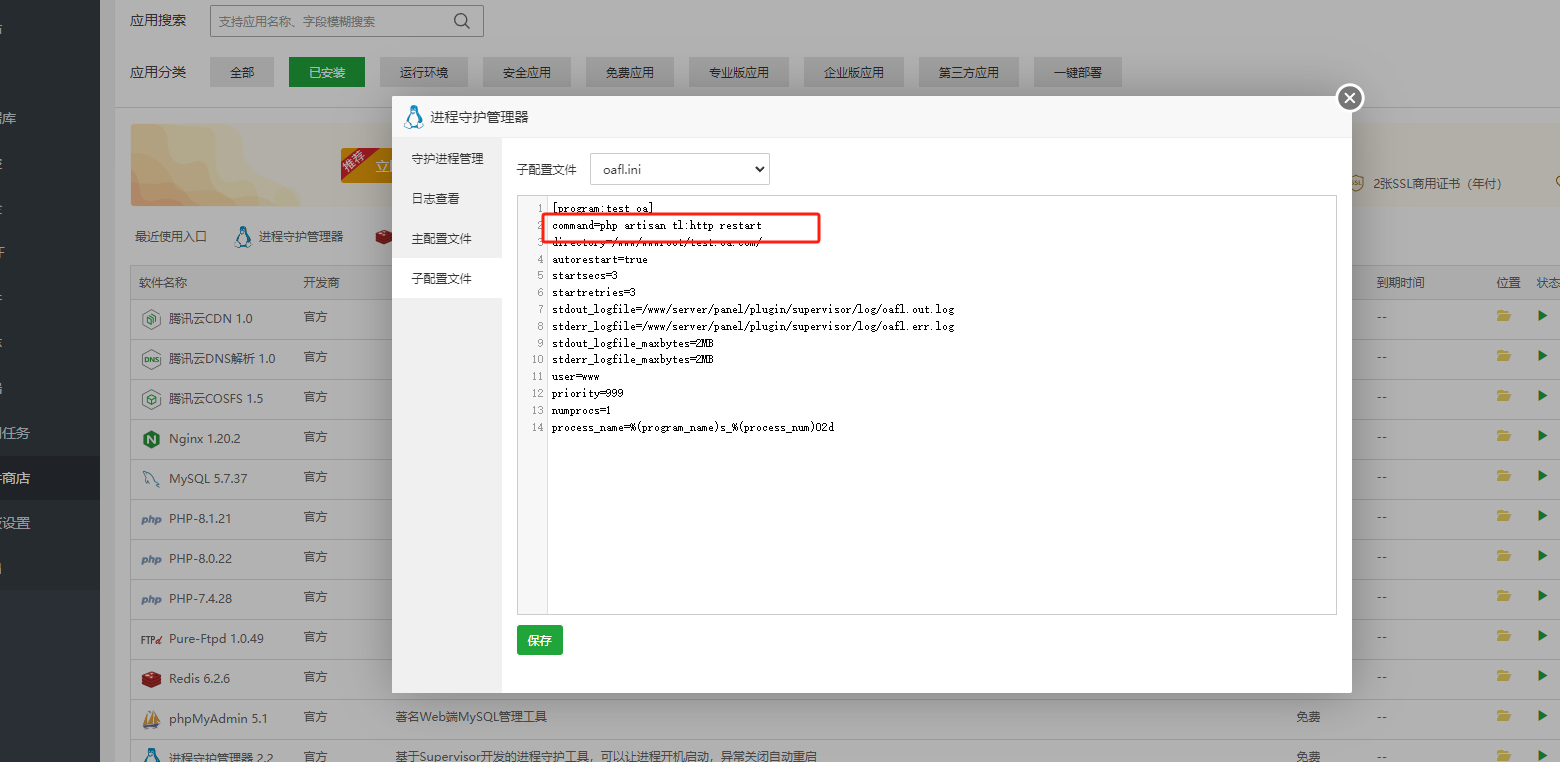Toggle status arrow in Redis row
1560x762 pixels.
1542,676
